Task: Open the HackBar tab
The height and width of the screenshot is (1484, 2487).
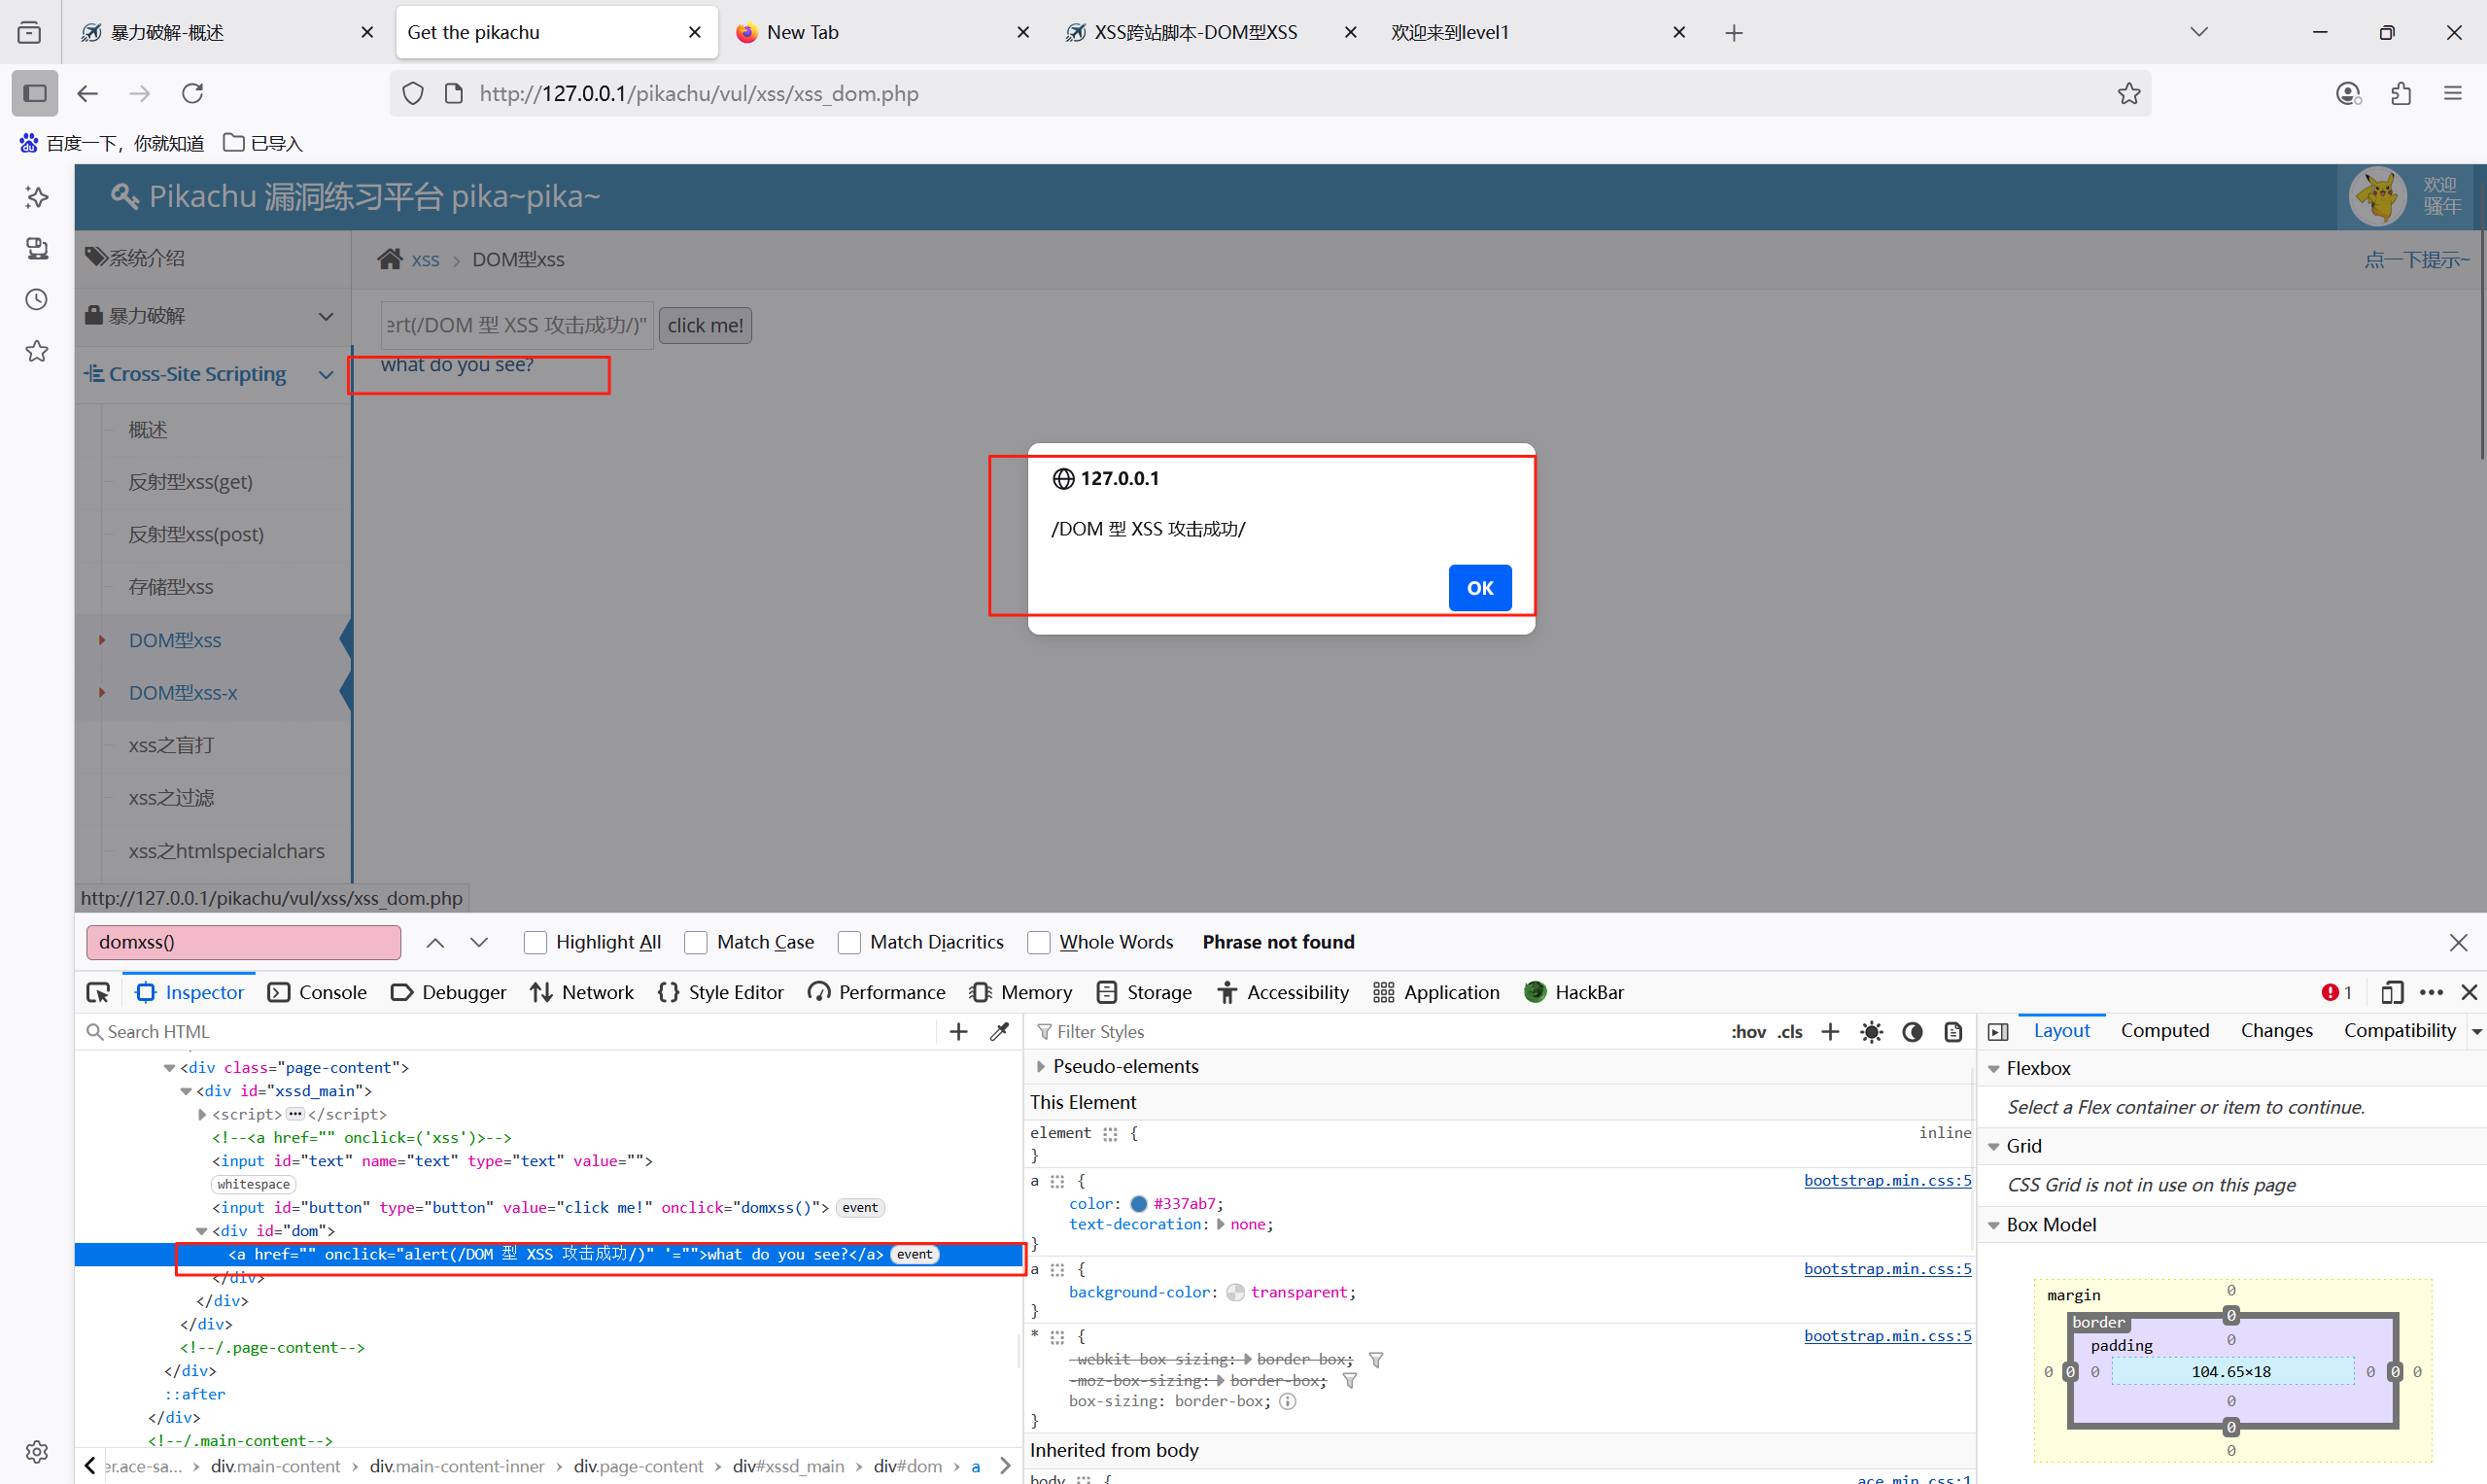Action: (x=1574, y=992)
